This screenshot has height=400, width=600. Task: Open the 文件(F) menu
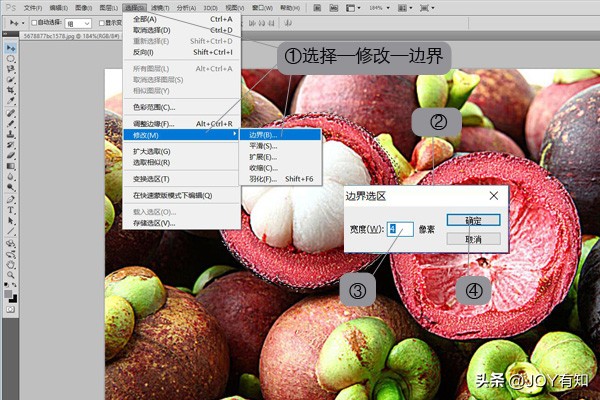click(x=33, y=8)
